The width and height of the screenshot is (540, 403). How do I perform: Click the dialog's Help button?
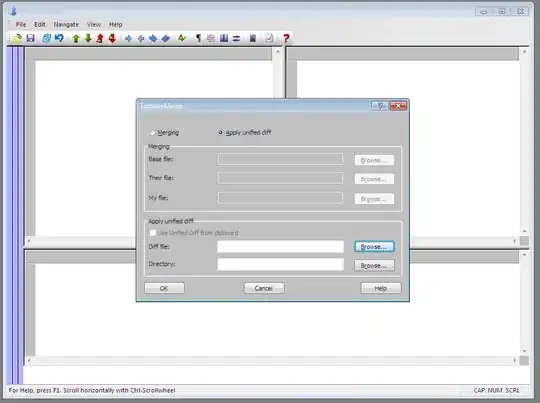381,288
